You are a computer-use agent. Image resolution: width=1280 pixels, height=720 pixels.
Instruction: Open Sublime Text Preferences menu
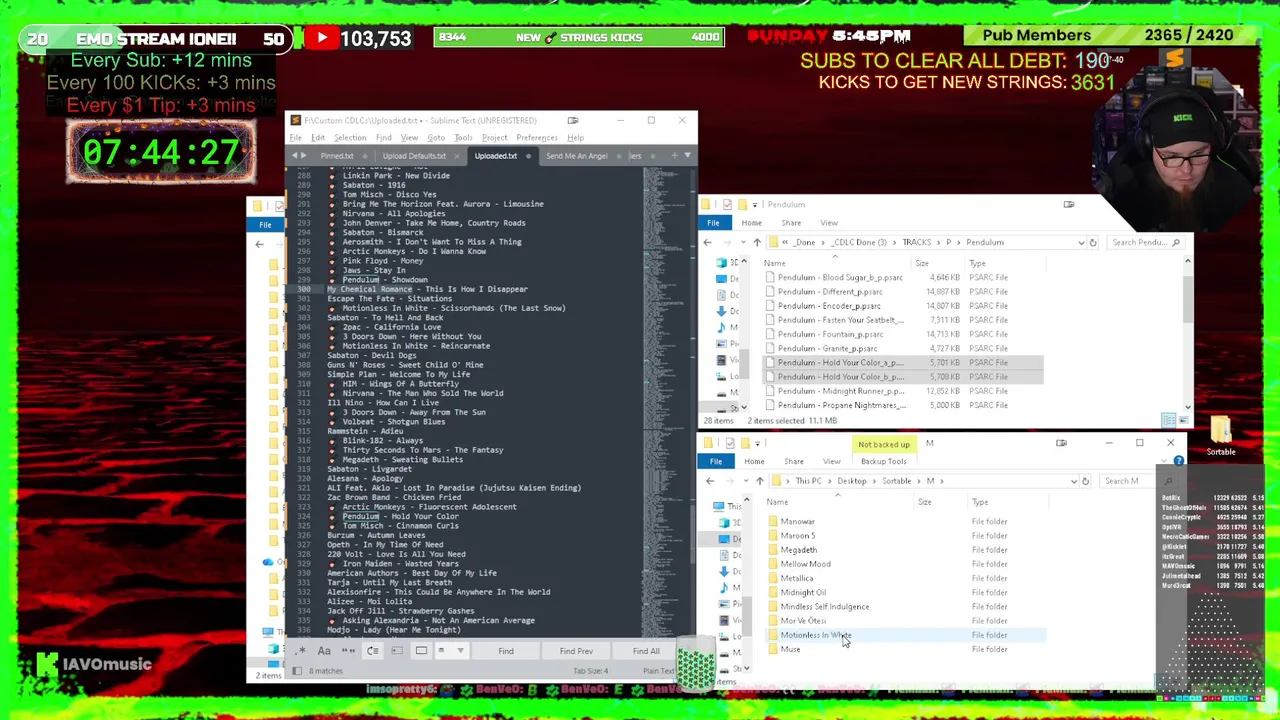point(537,138)
